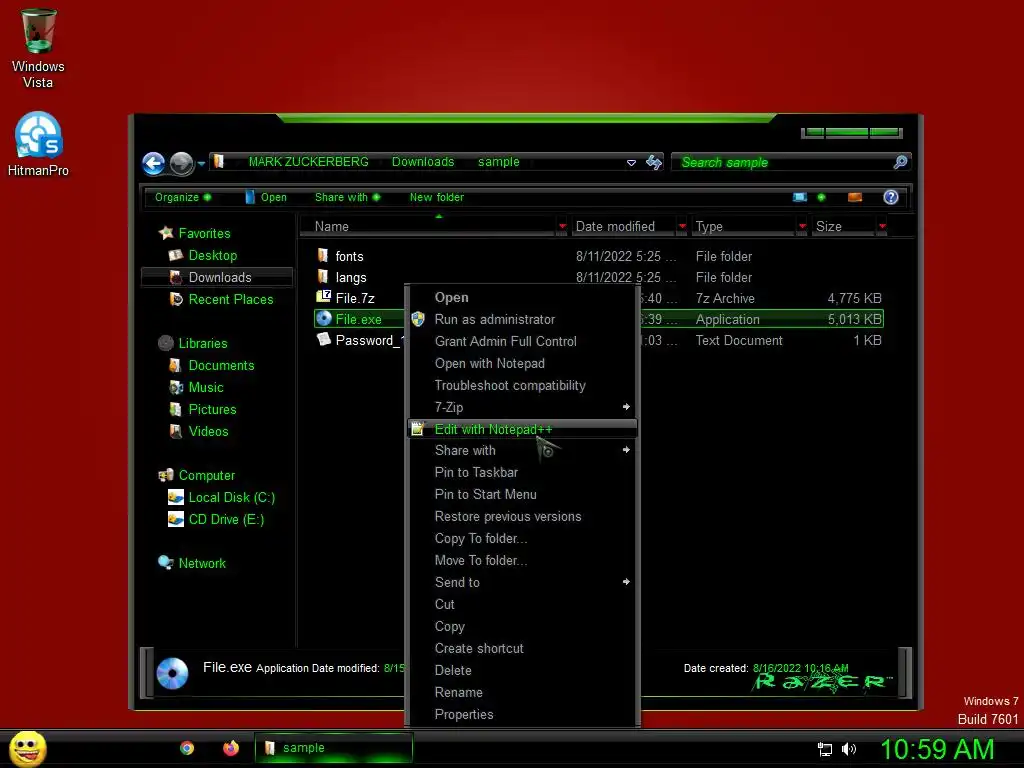Launch Firefox from the taskbar
The height and width of the screenshot is (768, 1024).
[x=231, y=748]
